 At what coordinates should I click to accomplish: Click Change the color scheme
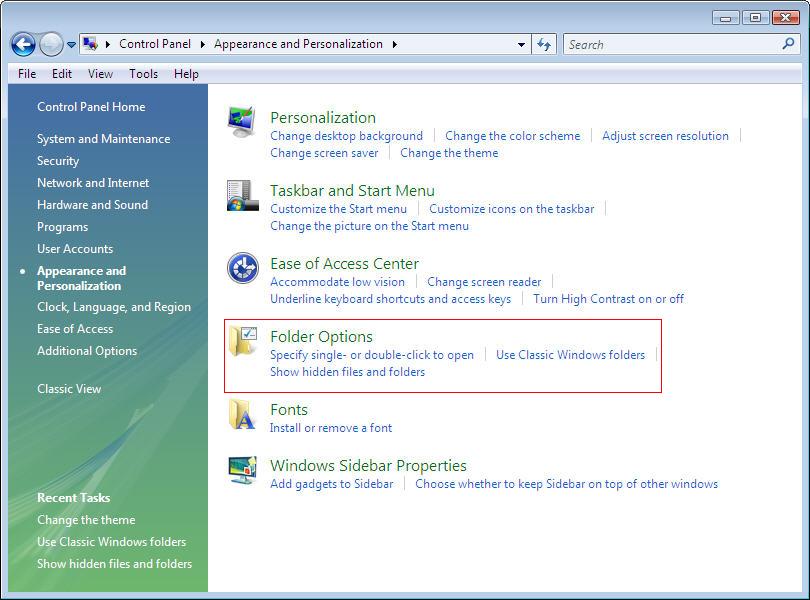tap(512, 136)
